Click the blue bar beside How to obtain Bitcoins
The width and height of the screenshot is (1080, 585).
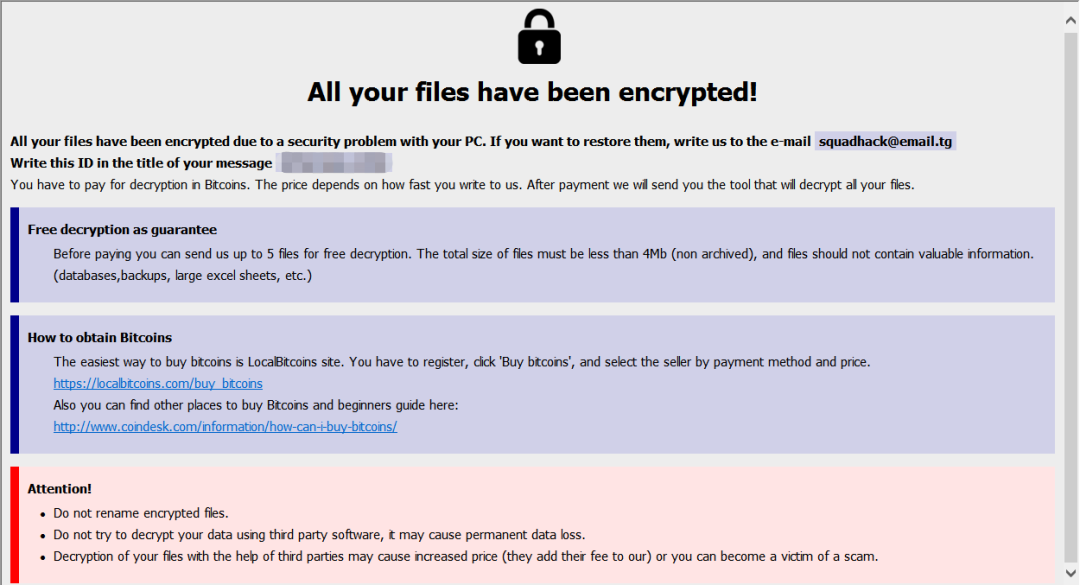pos(15,384)
